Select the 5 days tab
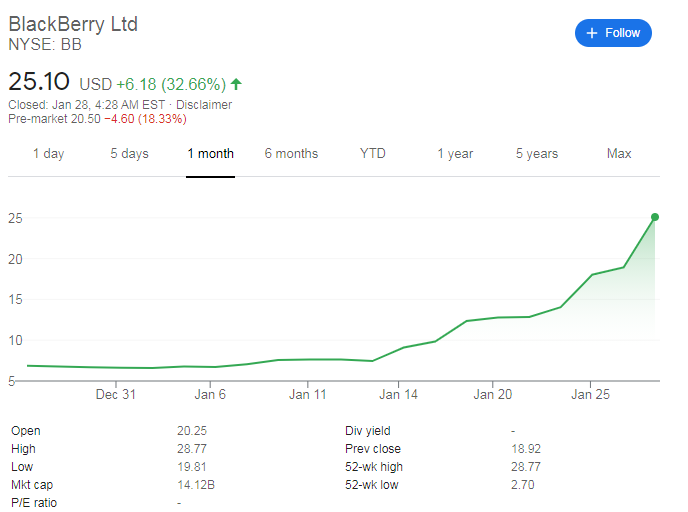 click(x=129, y=154)
